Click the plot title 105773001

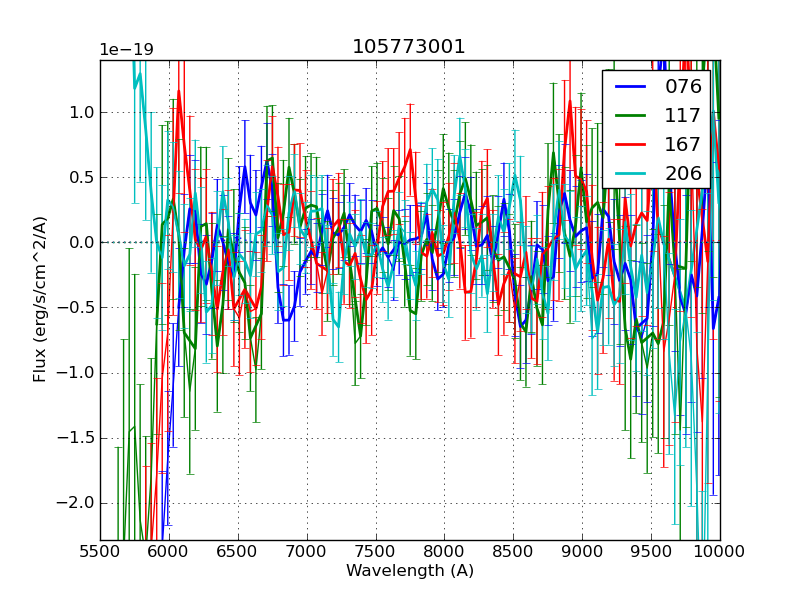409,47
